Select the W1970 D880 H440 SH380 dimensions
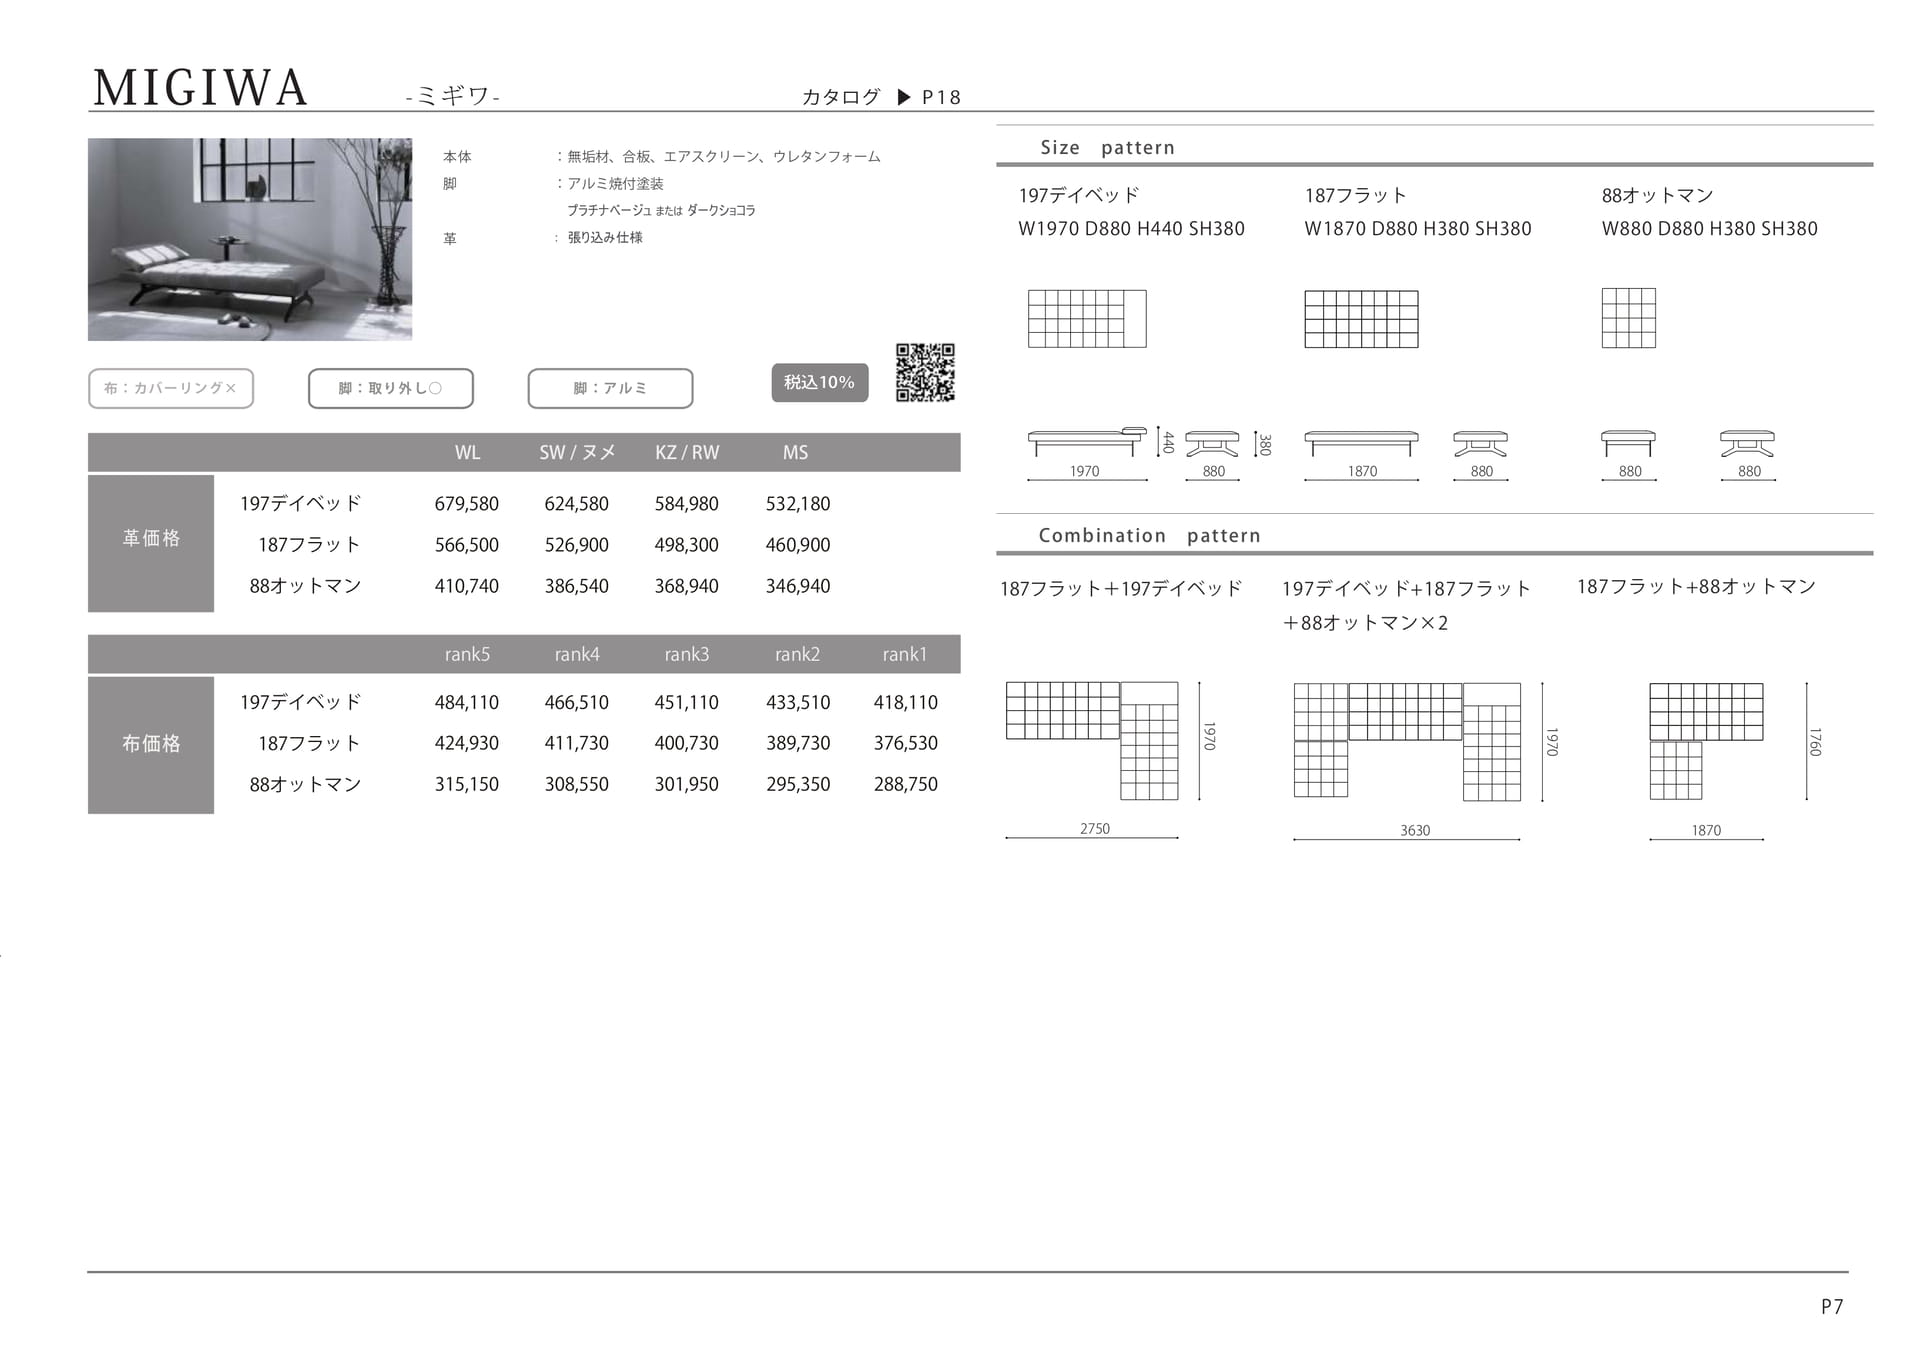This screenshot has height=1358, width=1920. point(1132,229)
